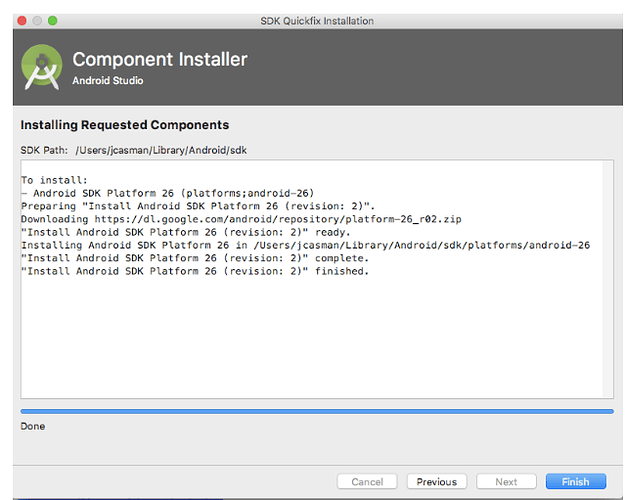Click the completed blue progress bar
Screen dimensions: 626x500
click(317, 411)
